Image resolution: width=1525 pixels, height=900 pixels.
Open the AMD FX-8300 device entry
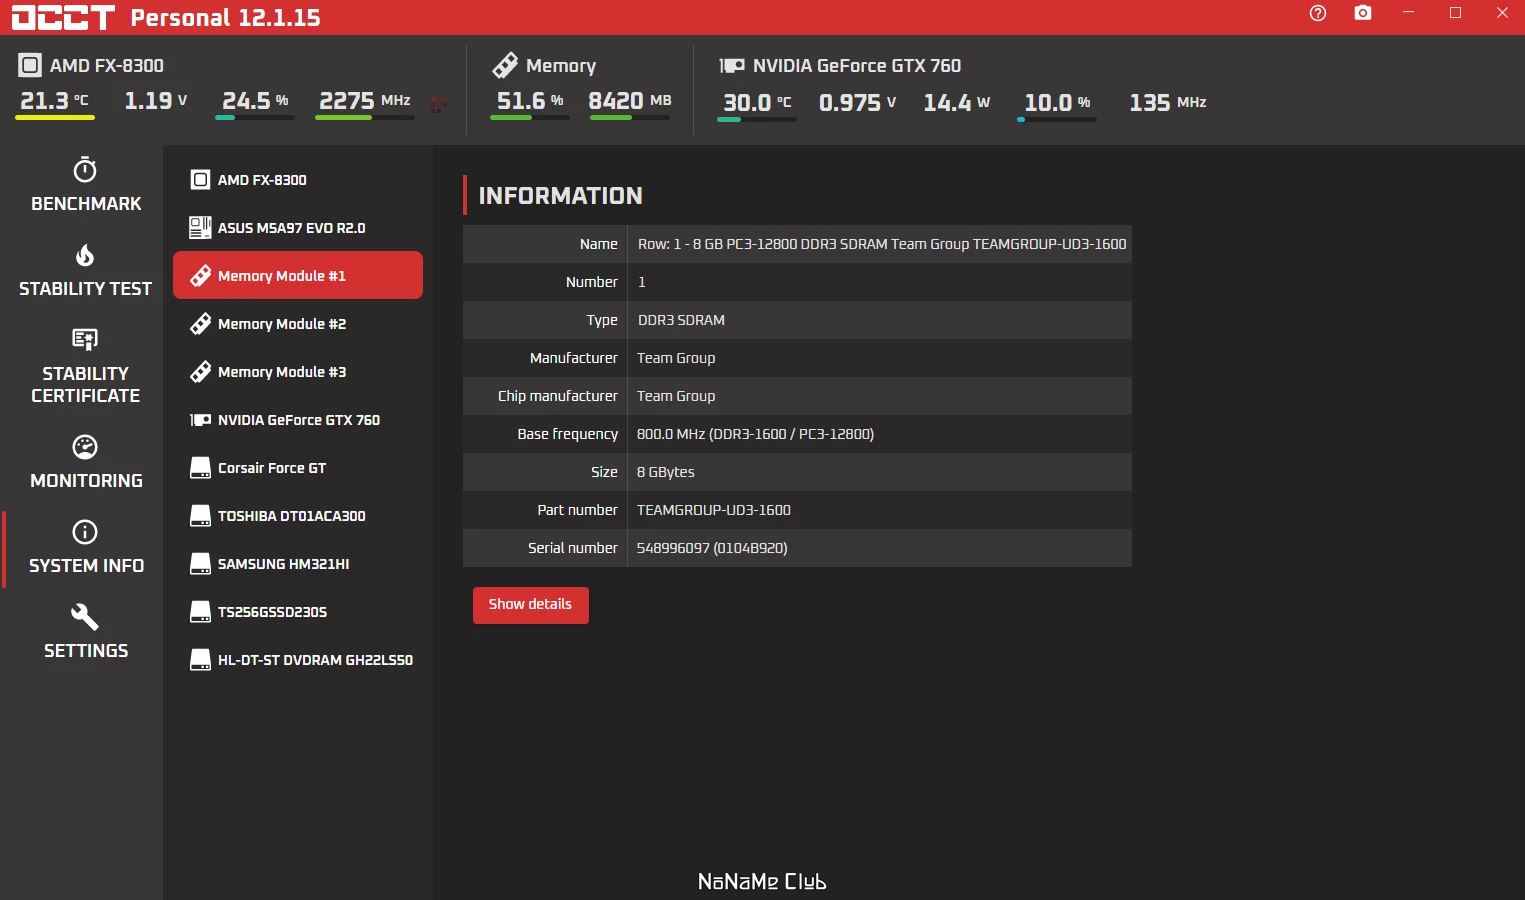coord(298,180)
